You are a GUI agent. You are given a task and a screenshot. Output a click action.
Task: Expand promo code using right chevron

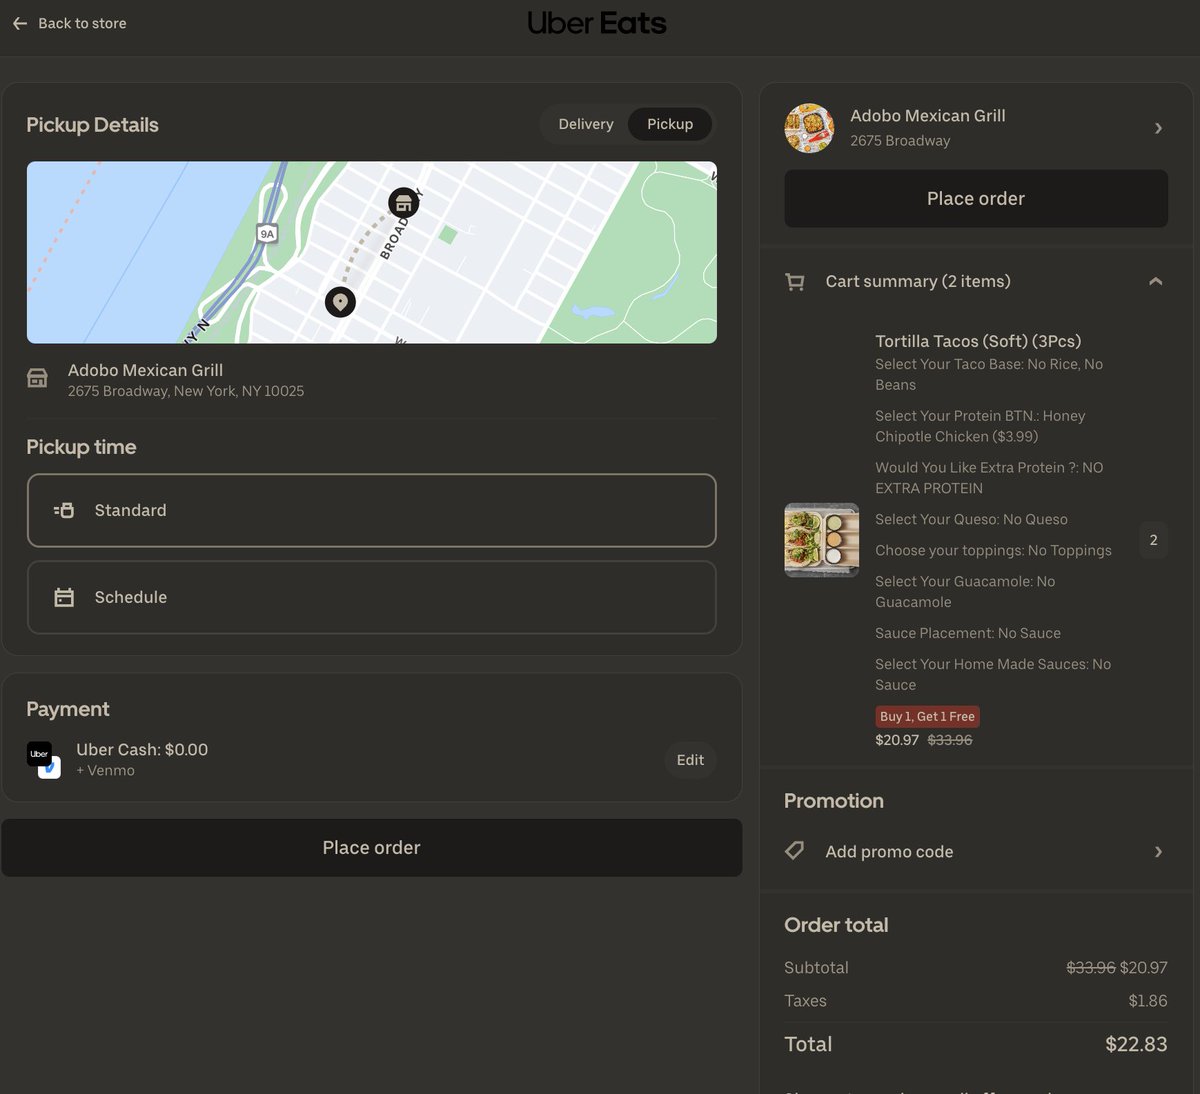tap(1158, 852)
